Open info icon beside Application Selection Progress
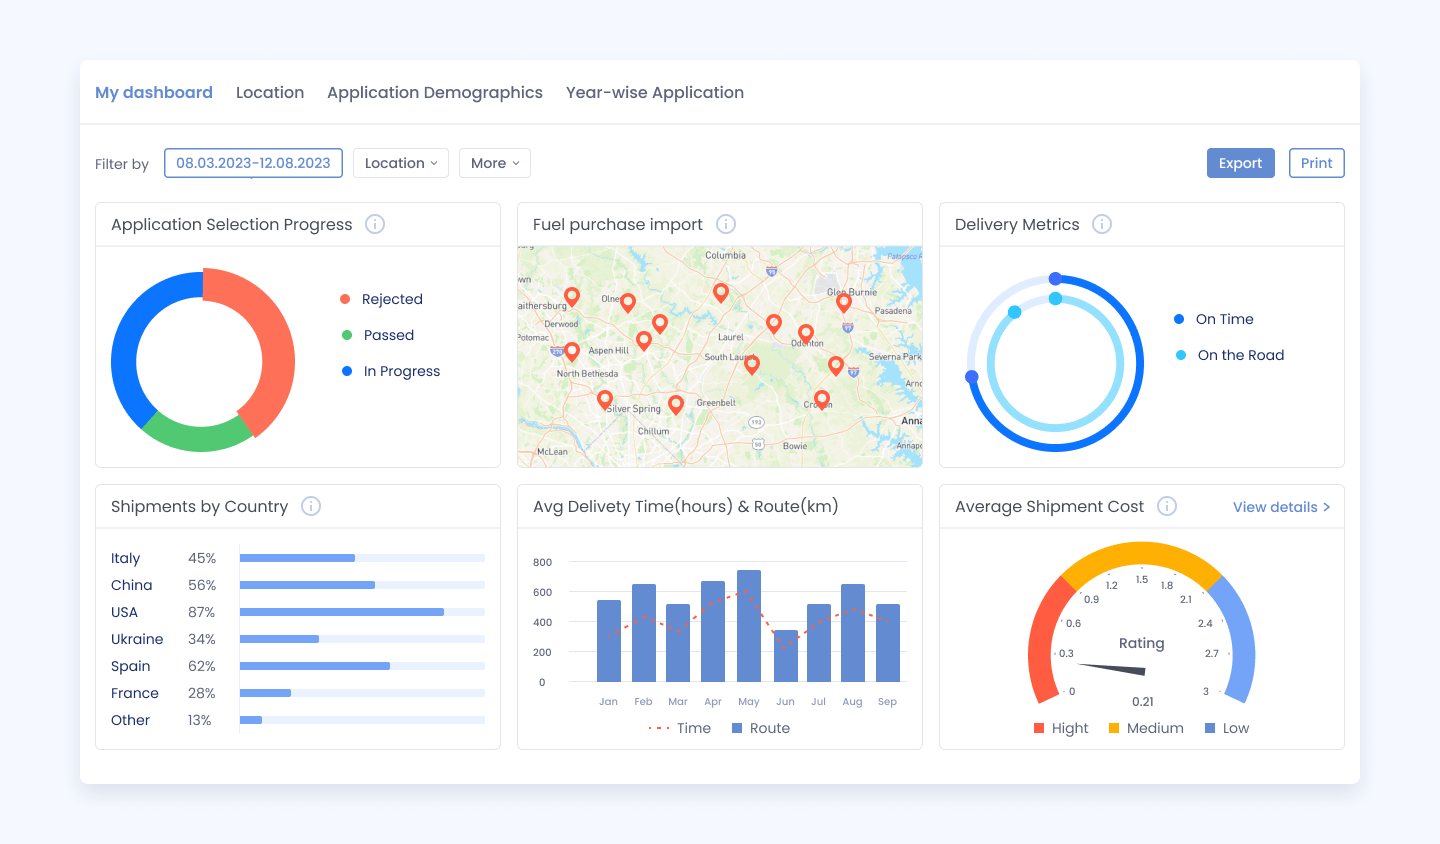1440x844 pixels. pyautogui.click(x=375, y=224)
